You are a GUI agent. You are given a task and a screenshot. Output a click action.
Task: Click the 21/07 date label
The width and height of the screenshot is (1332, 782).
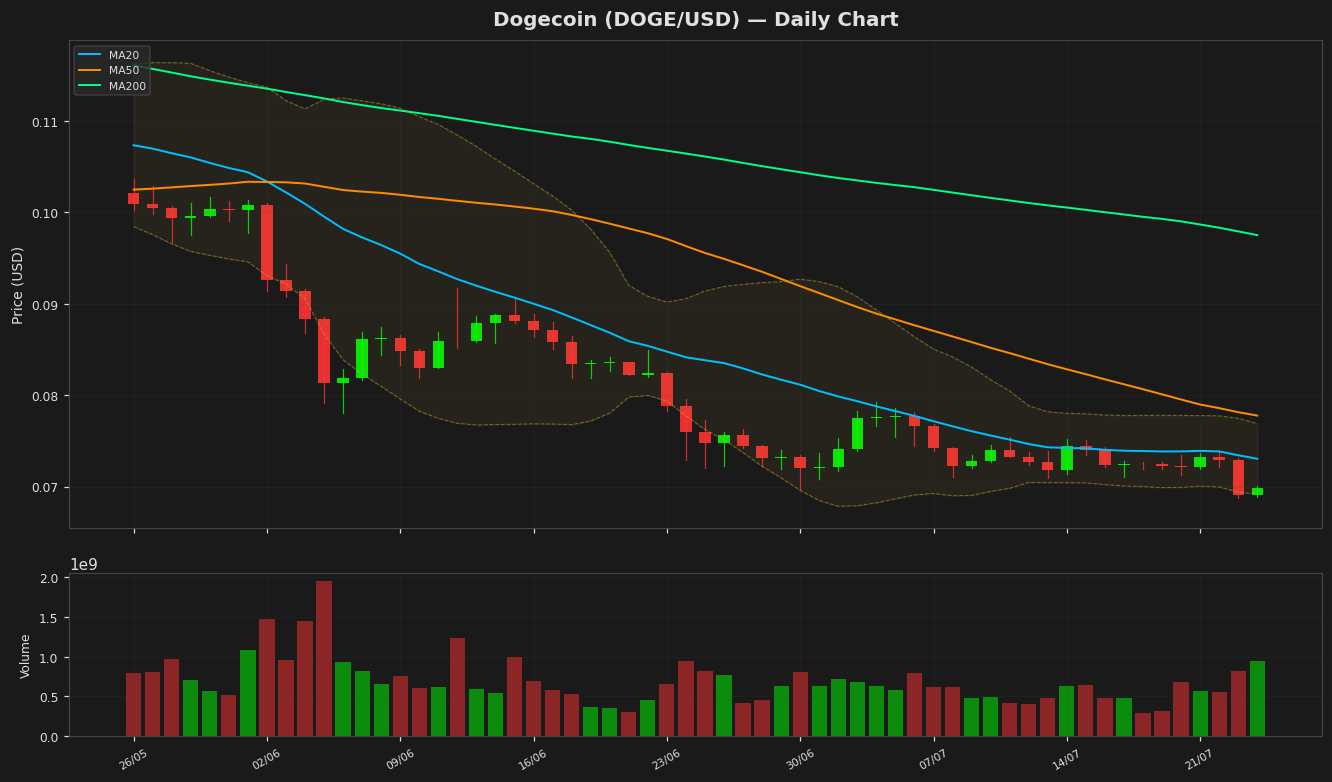pos(1200,760)
